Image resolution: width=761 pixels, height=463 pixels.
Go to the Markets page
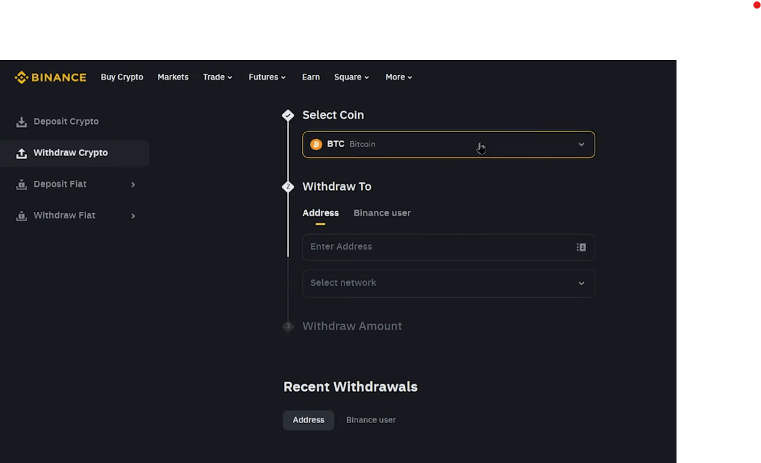click(173, 77)
